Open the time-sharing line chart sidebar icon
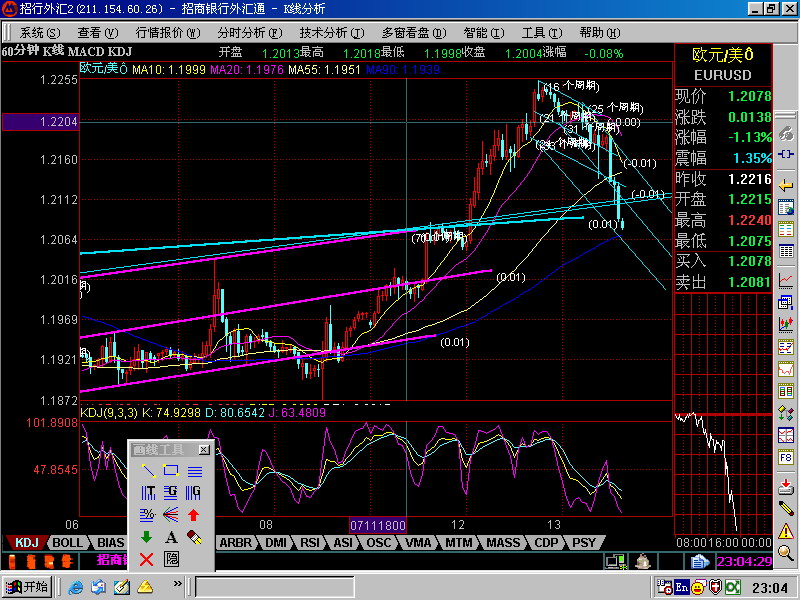The height and width of the screenshot is (600, 800). coord(786,280)
